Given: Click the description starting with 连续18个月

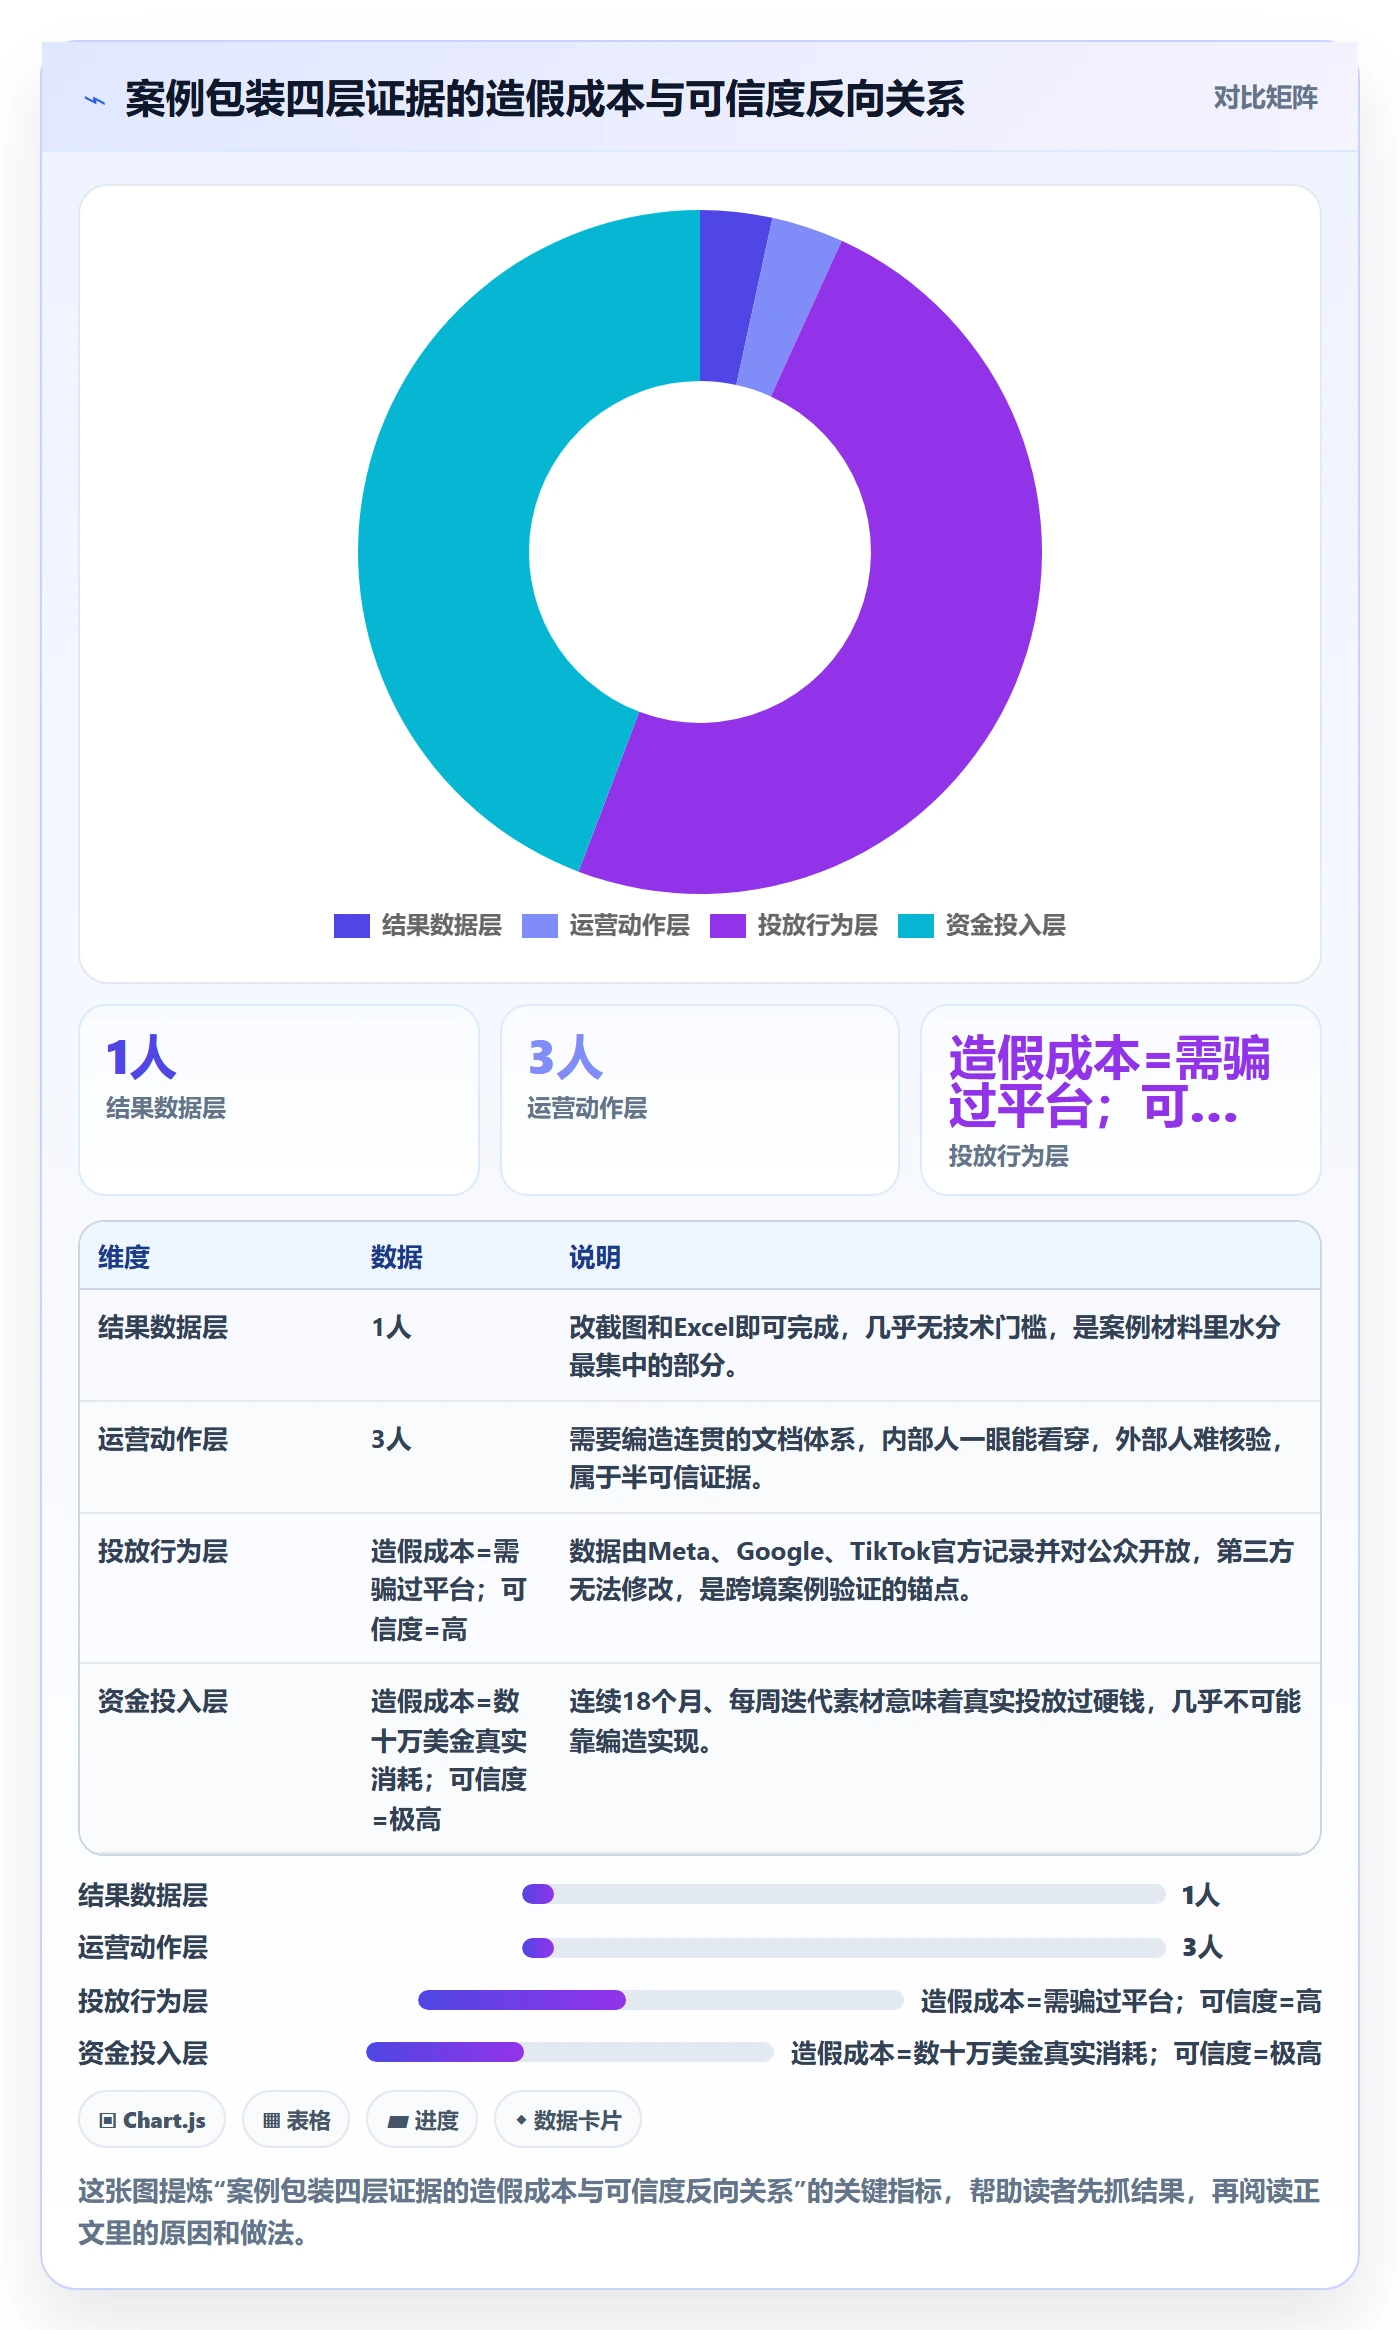Looking at the screenshot, I should tap(935, 1721).
